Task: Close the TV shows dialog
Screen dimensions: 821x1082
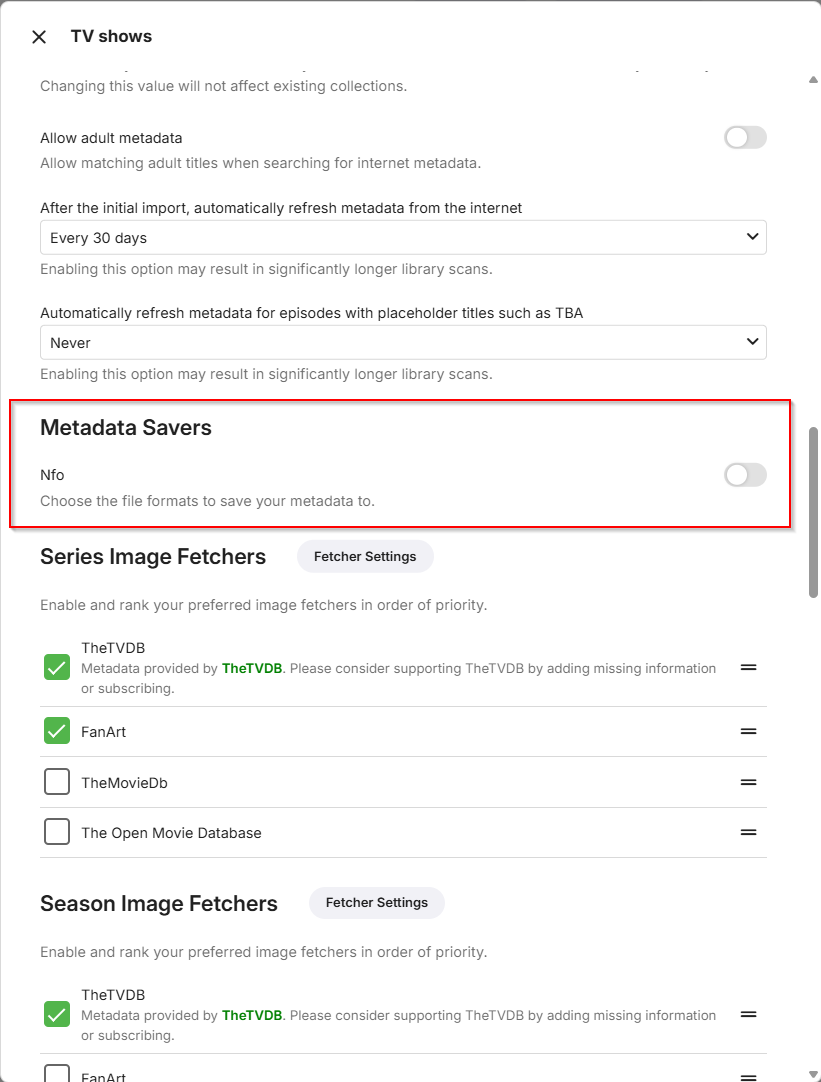Action: (39, 37)
